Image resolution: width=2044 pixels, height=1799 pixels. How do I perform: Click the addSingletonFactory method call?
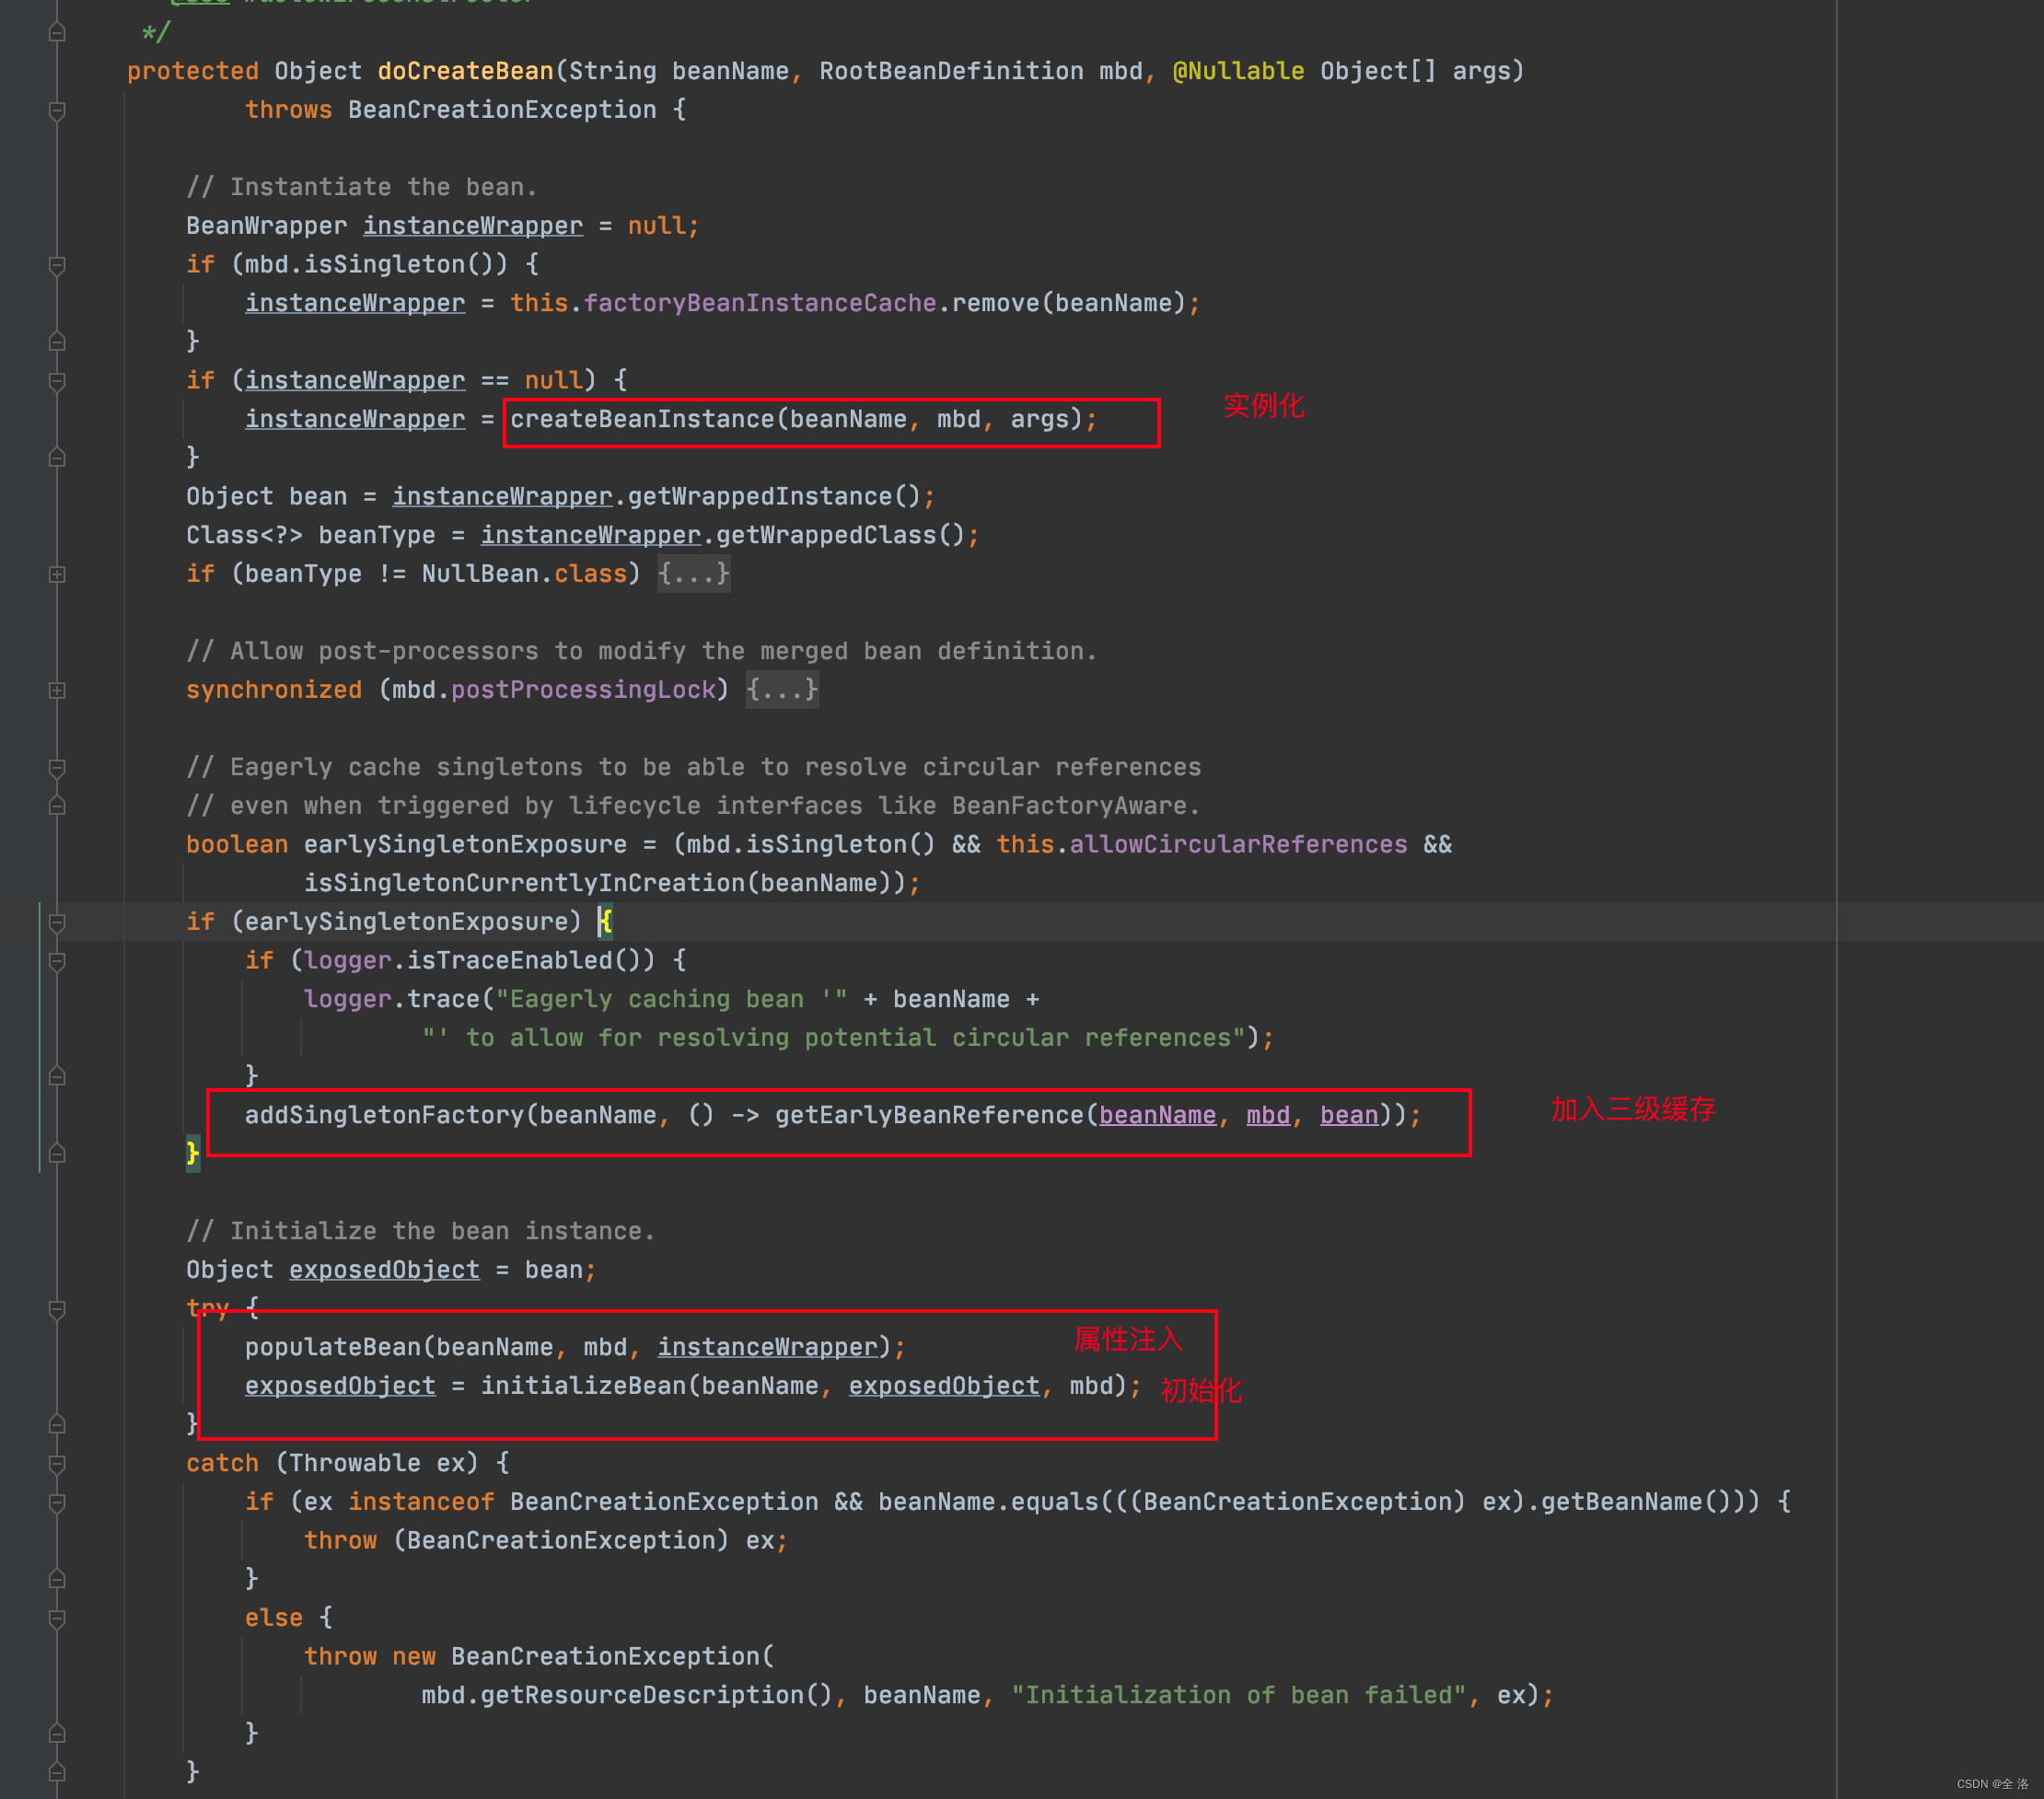coord(384,1115)
